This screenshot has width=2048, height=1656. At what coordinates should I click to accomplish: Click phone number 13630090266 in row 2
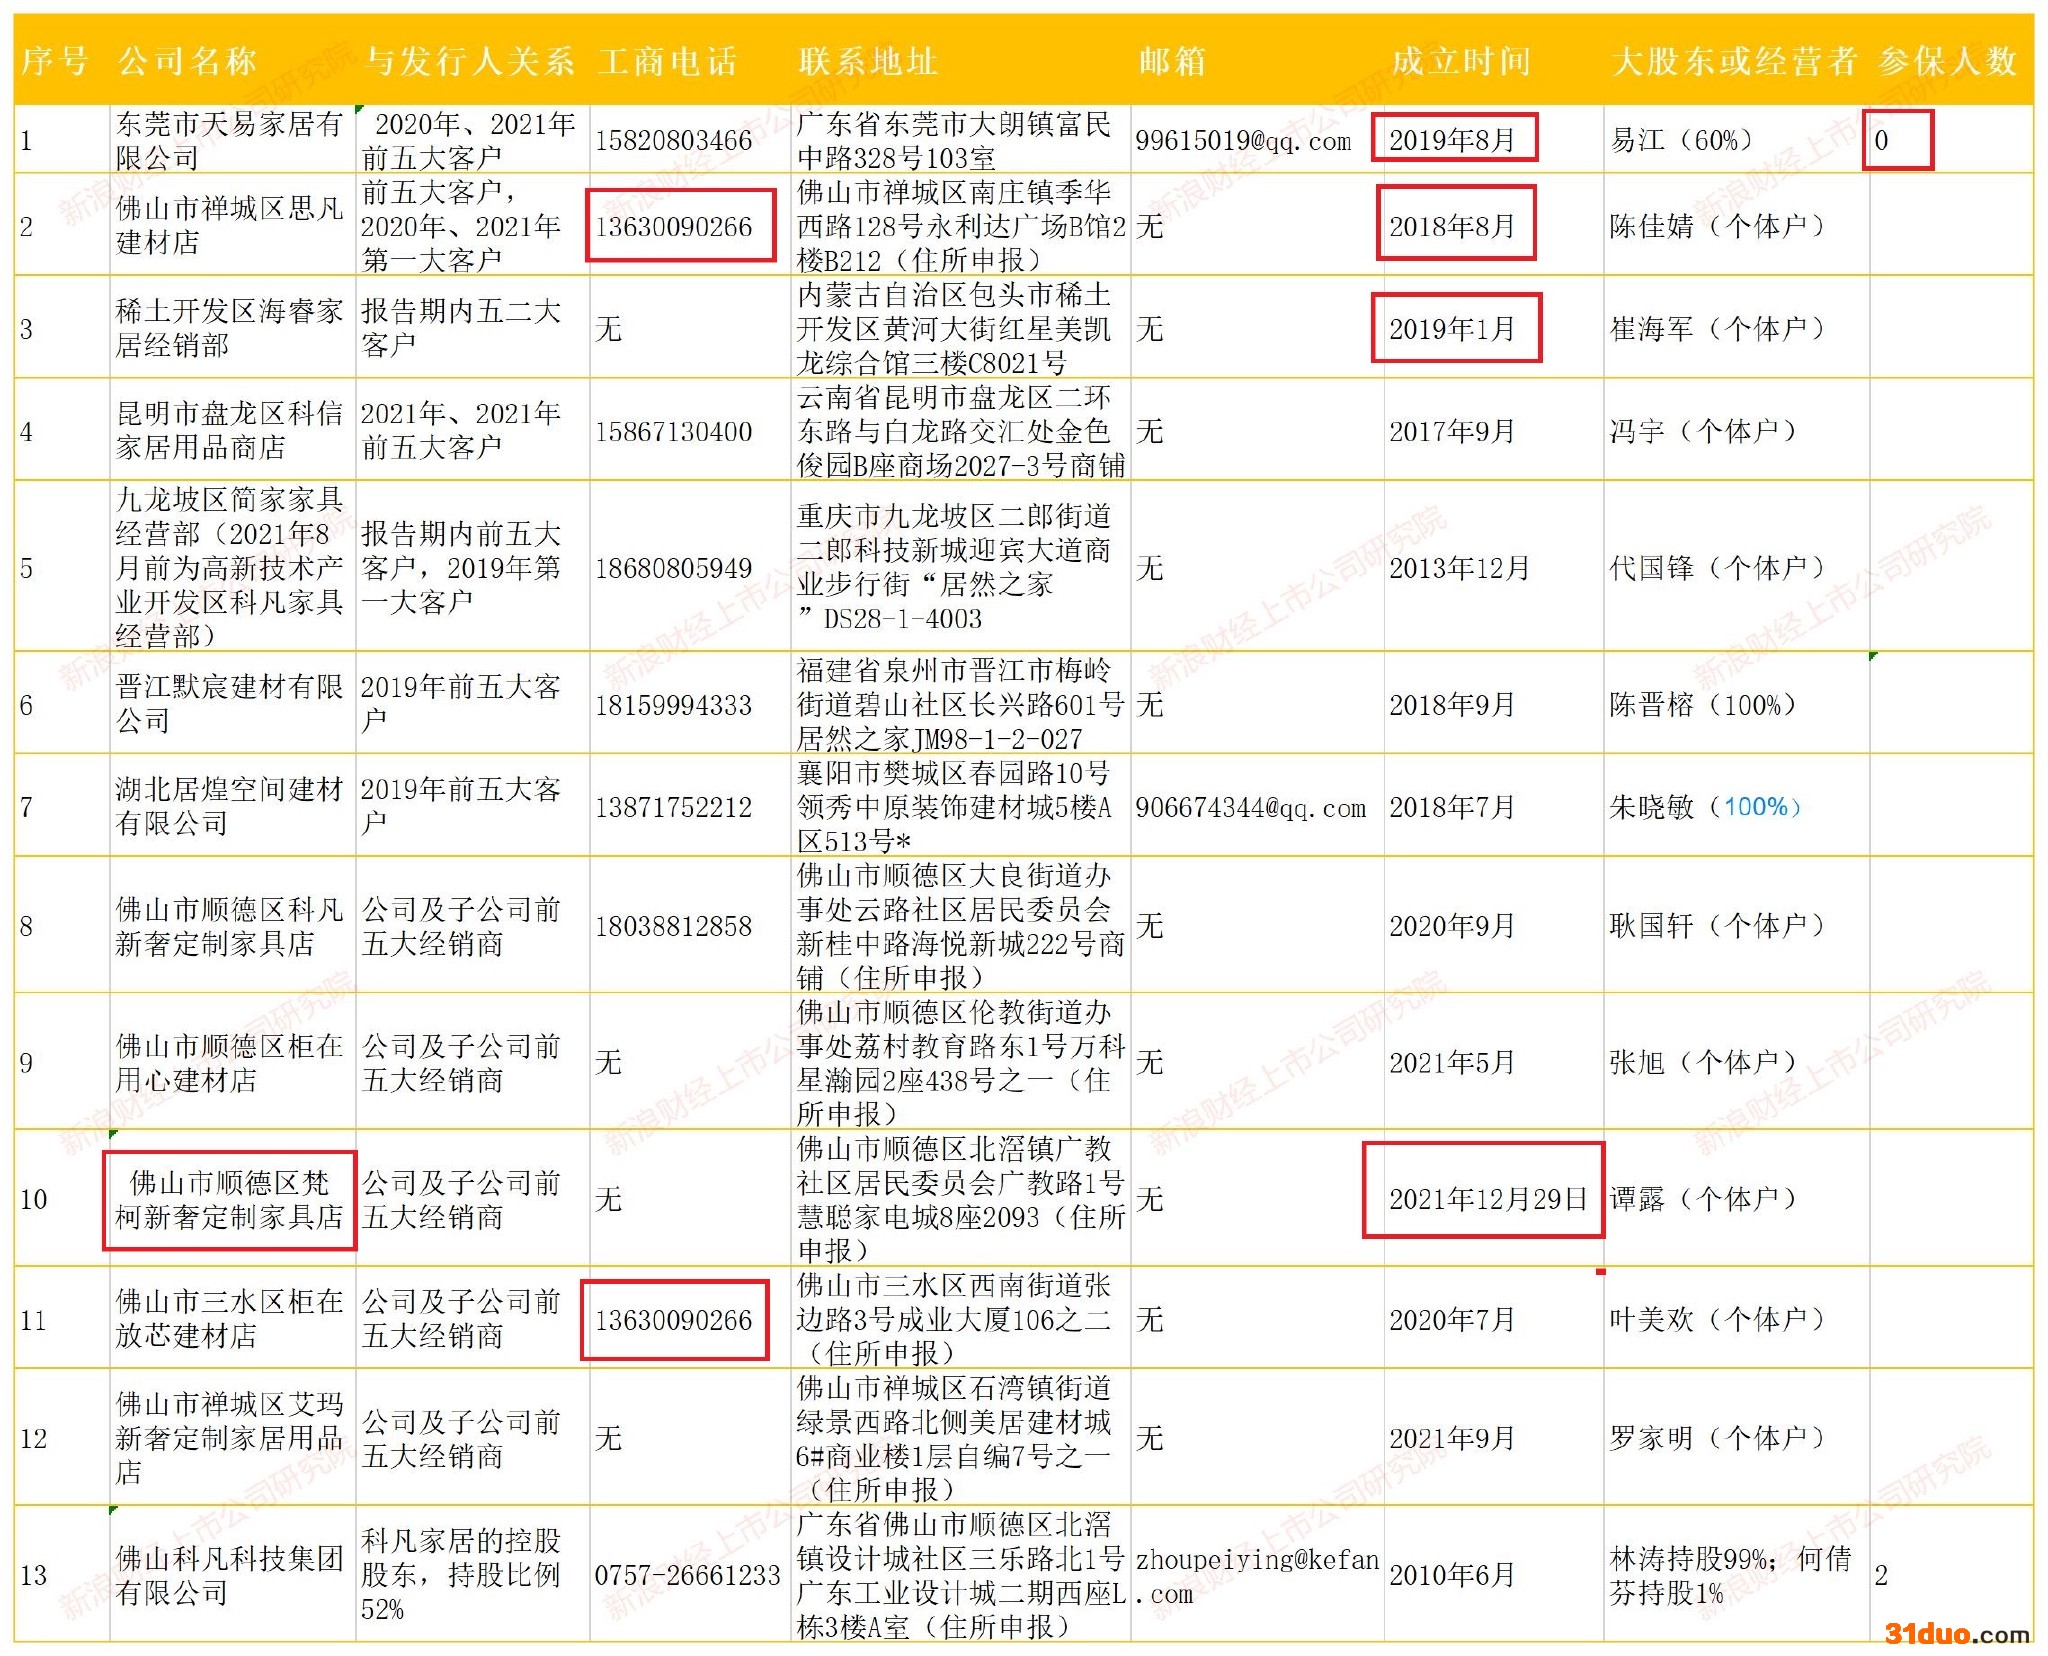[674, 227]
